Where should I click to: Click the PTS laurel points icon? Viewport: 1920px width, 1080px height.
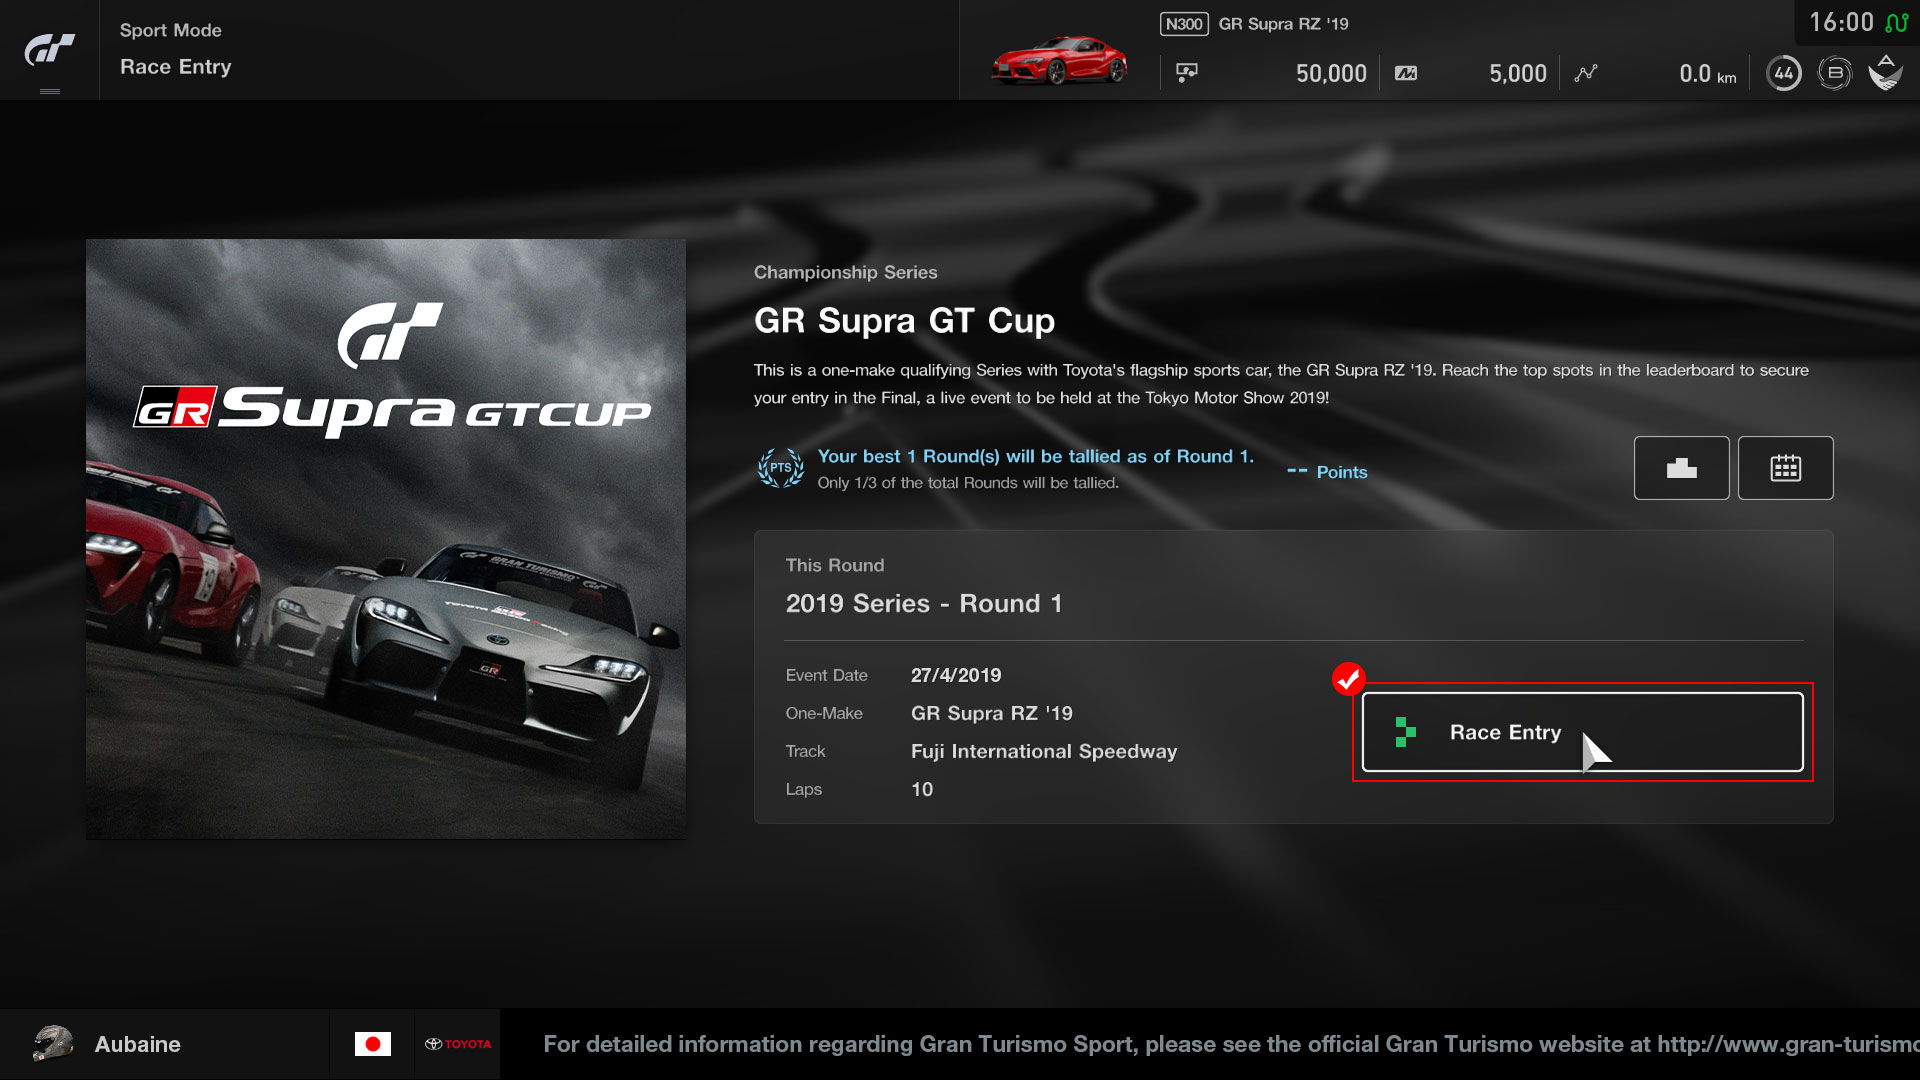point(781,468)
